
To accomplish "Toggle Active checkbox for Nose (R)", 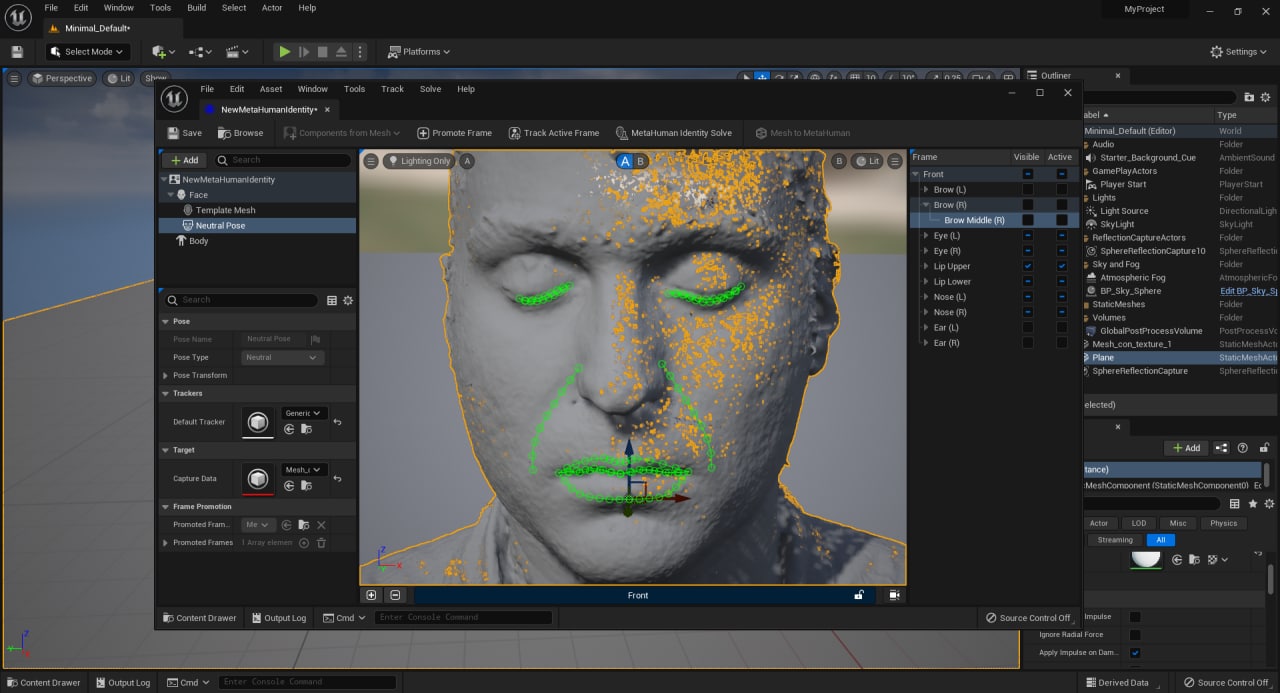I will click(1062, 312).
